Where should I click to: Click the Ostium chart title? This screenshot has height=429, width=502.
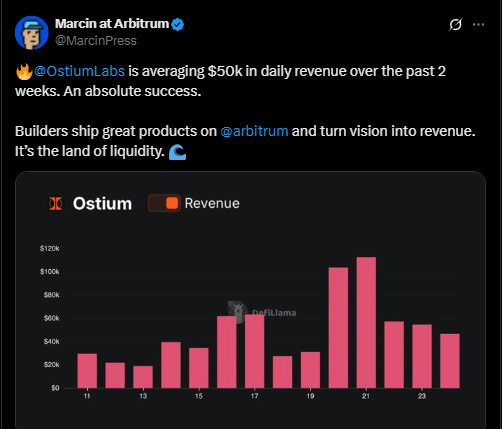coord(102,203)
